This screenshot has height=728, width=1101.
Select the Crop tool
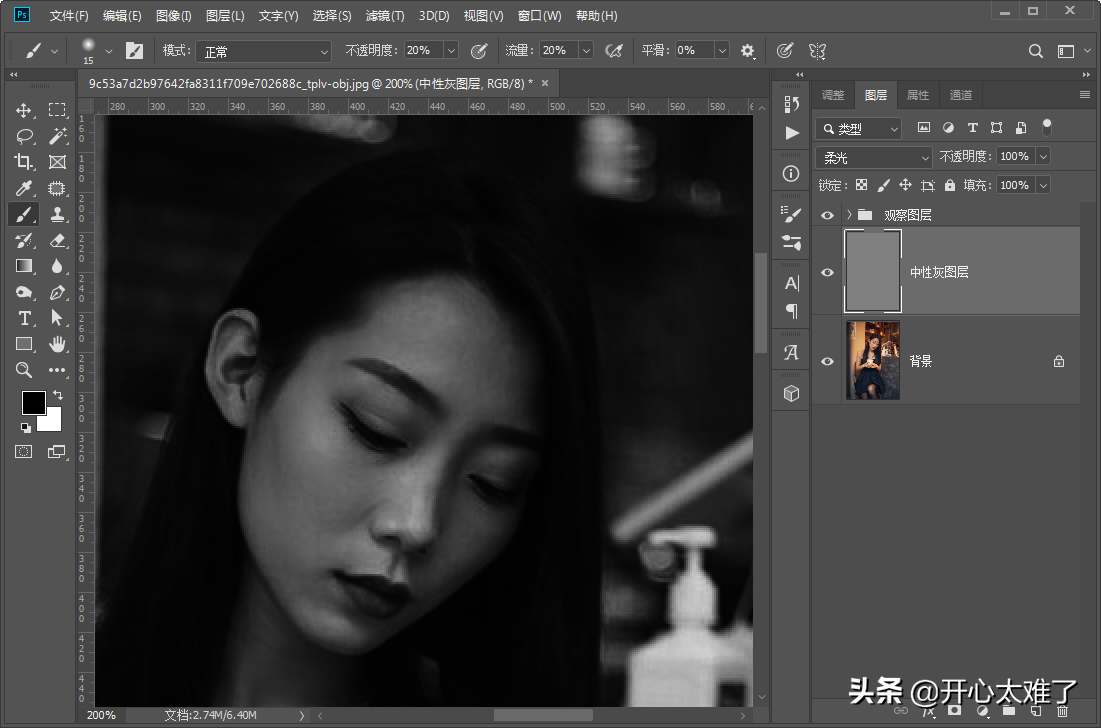click(x=24, y=162)
